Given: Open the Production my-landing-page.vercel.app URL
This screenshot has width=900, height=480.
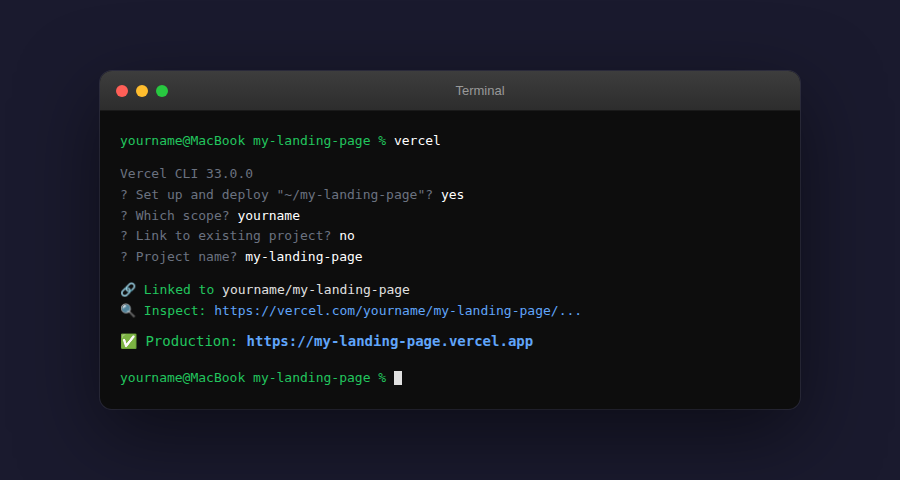Looking at the screenshot, I should coord(389,342).
